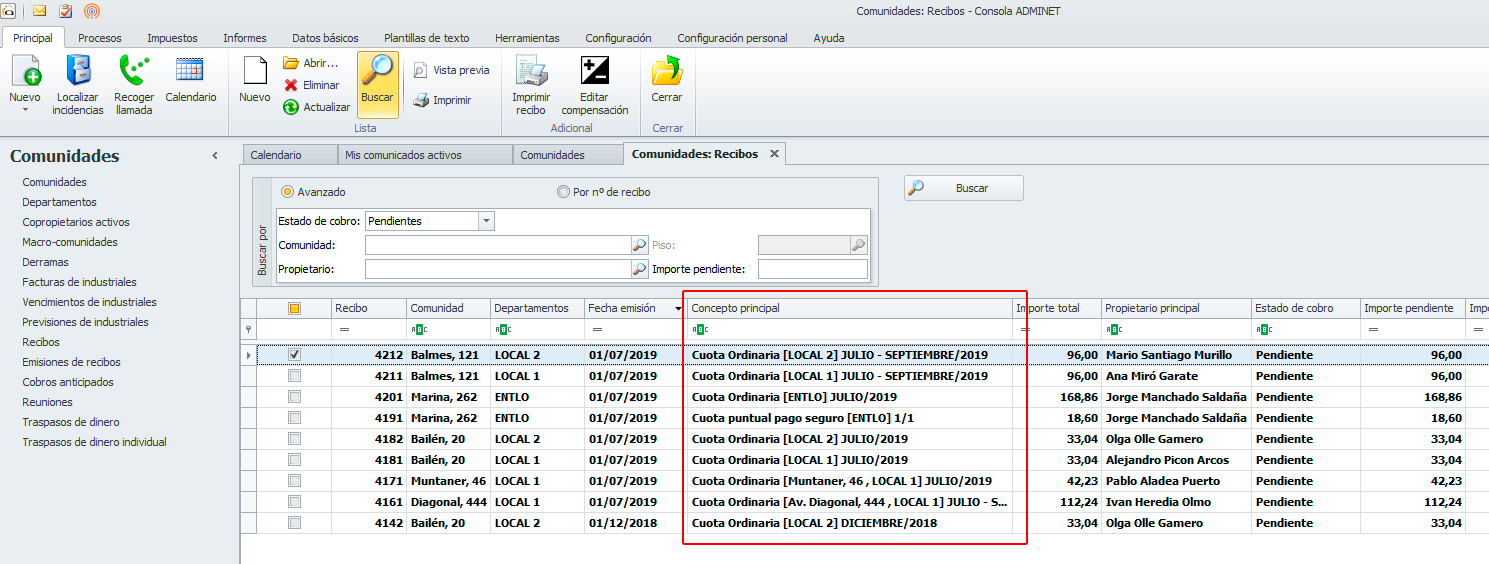This screenshot has width=1489, height=564.
Task: Open Informes ribbon tab
Action: 245,38
